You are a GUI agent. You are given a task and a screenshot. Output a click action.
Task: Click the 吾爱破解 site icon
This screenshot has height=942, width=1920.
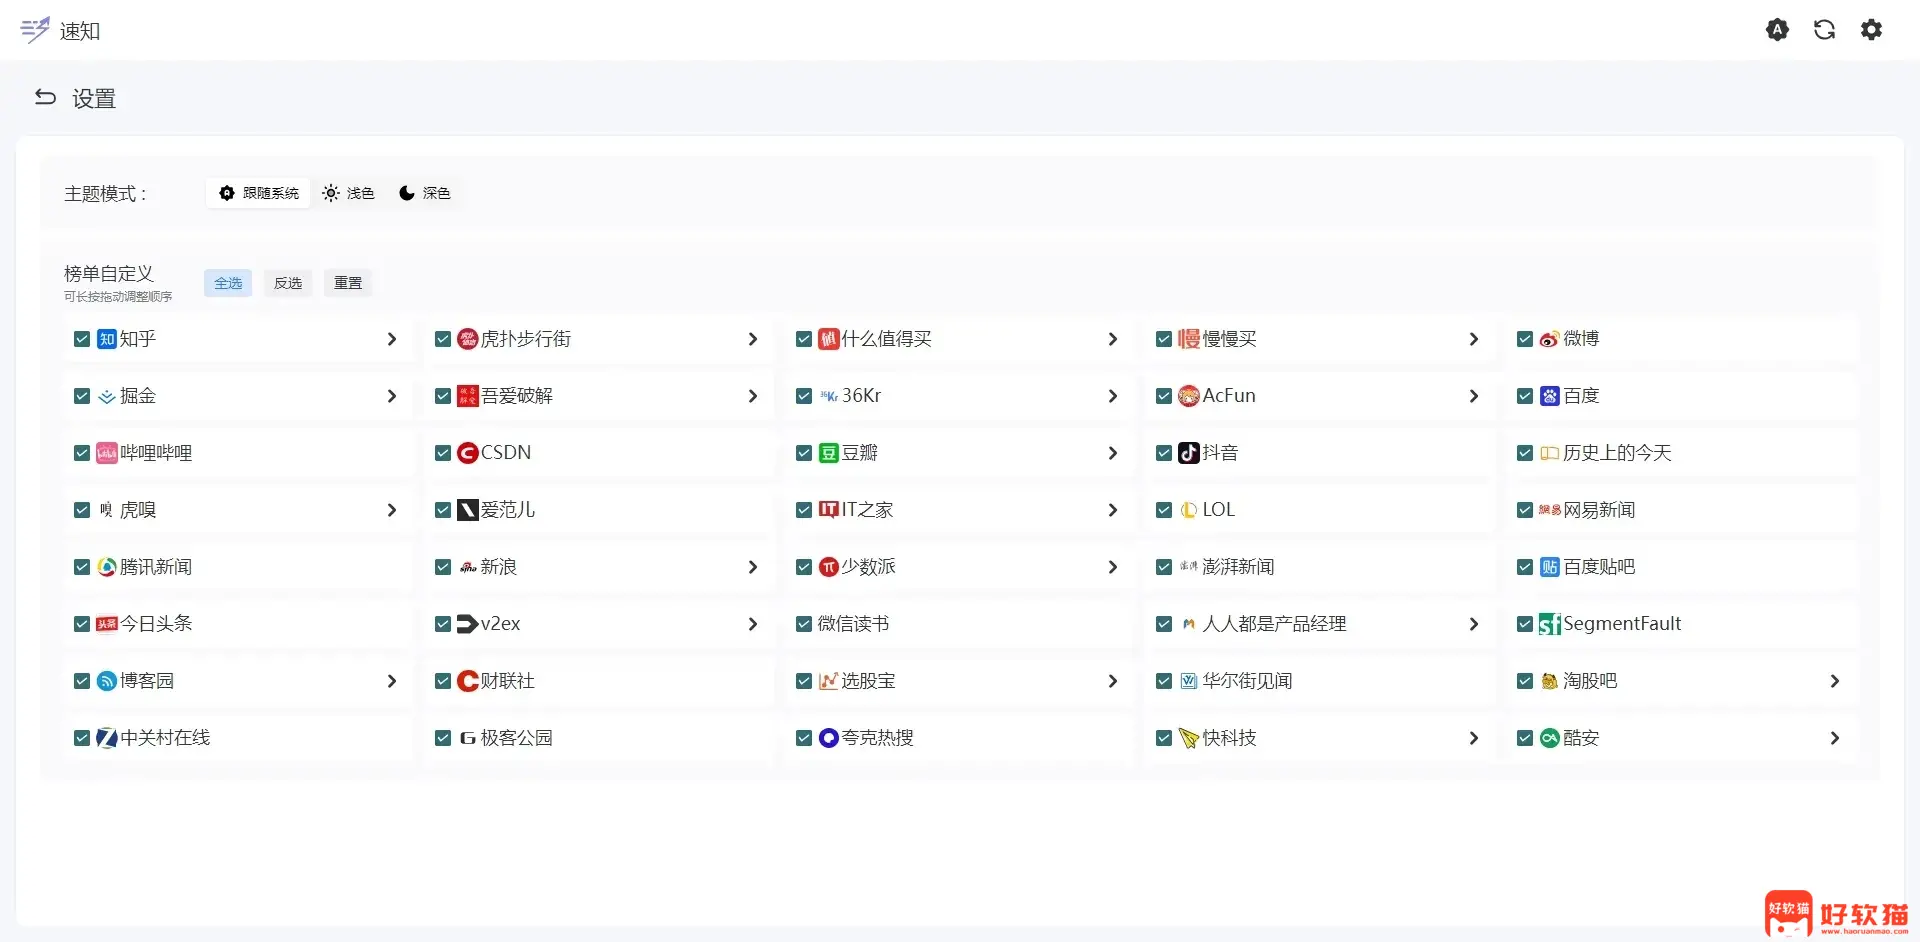pyautogui.click(x=467, y=396)
